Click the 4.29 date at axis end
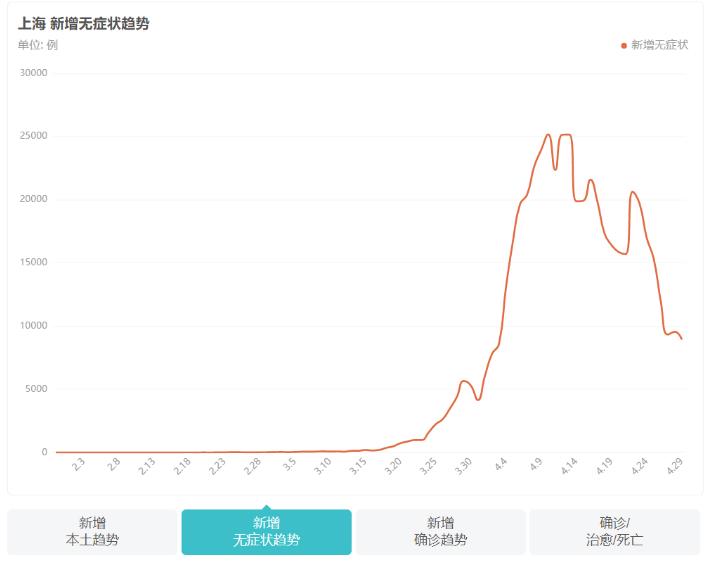707x562 pixels. point(673,466)
